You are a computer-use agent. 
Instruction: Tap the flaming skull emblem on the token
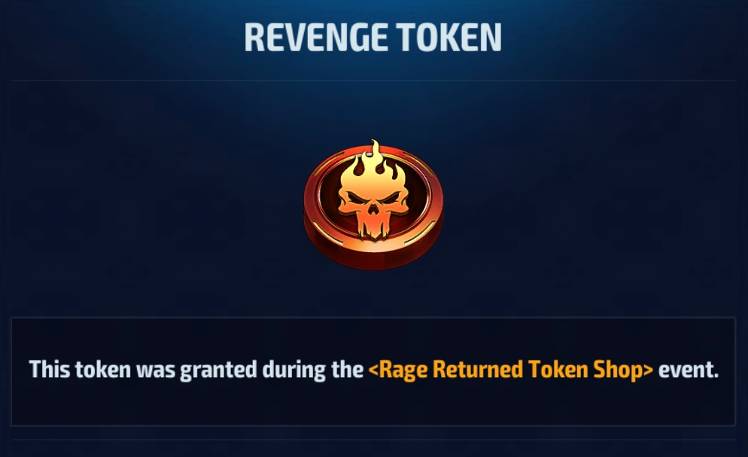coord(374,191)
